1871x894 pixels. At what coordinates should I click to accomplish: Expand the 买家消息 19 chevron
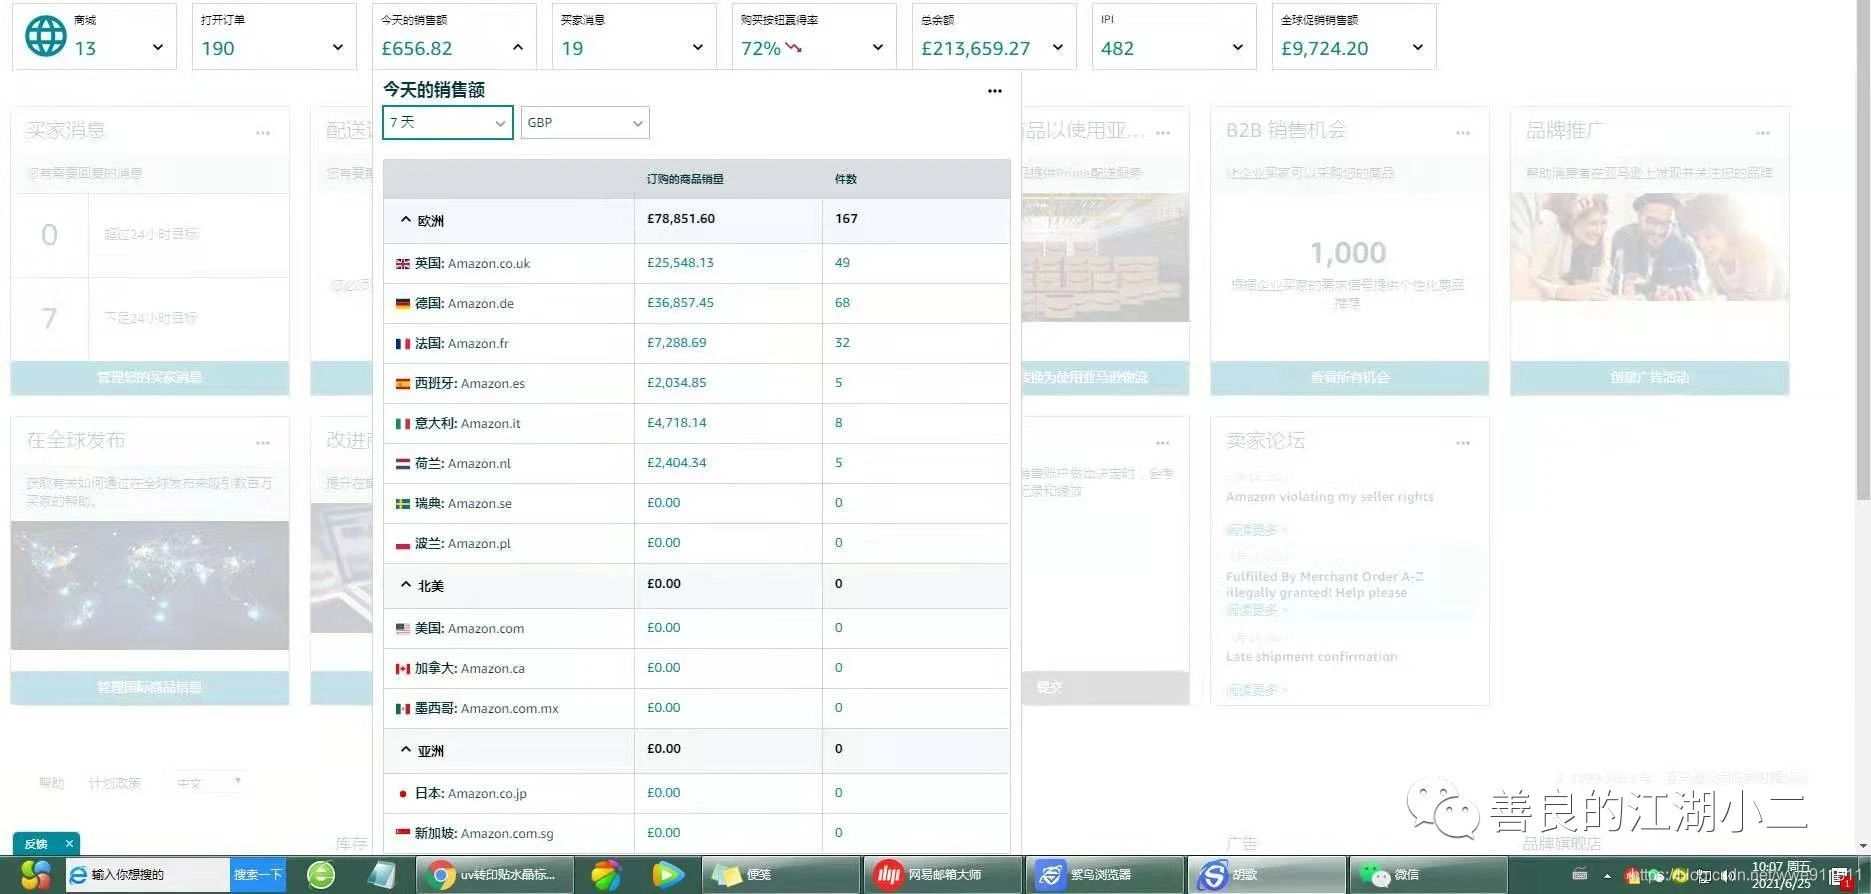pyautogui.click(x=697, y=47)
